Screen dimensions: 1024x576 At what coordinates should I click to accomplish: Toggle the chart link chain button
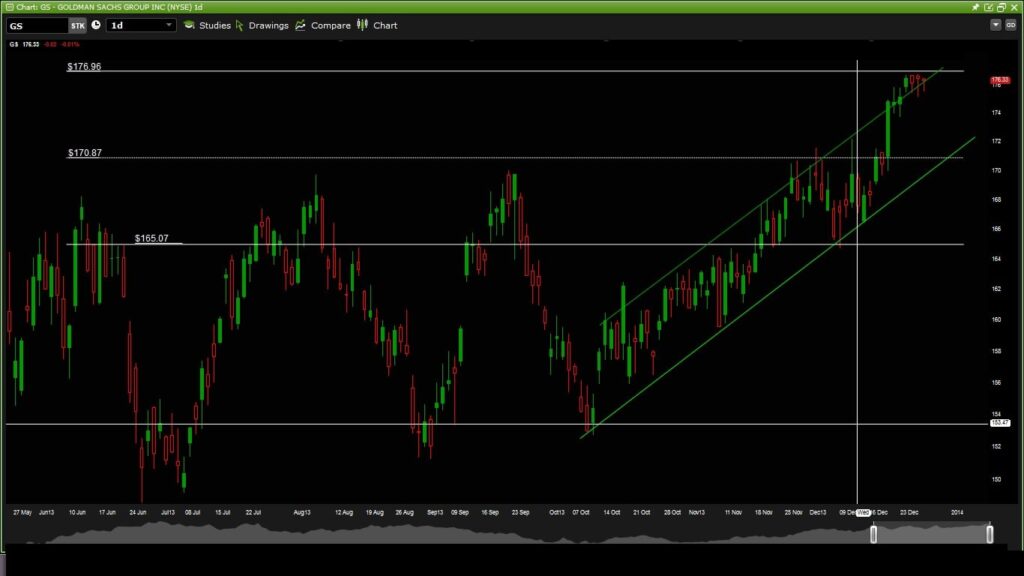click(1011, 25)
